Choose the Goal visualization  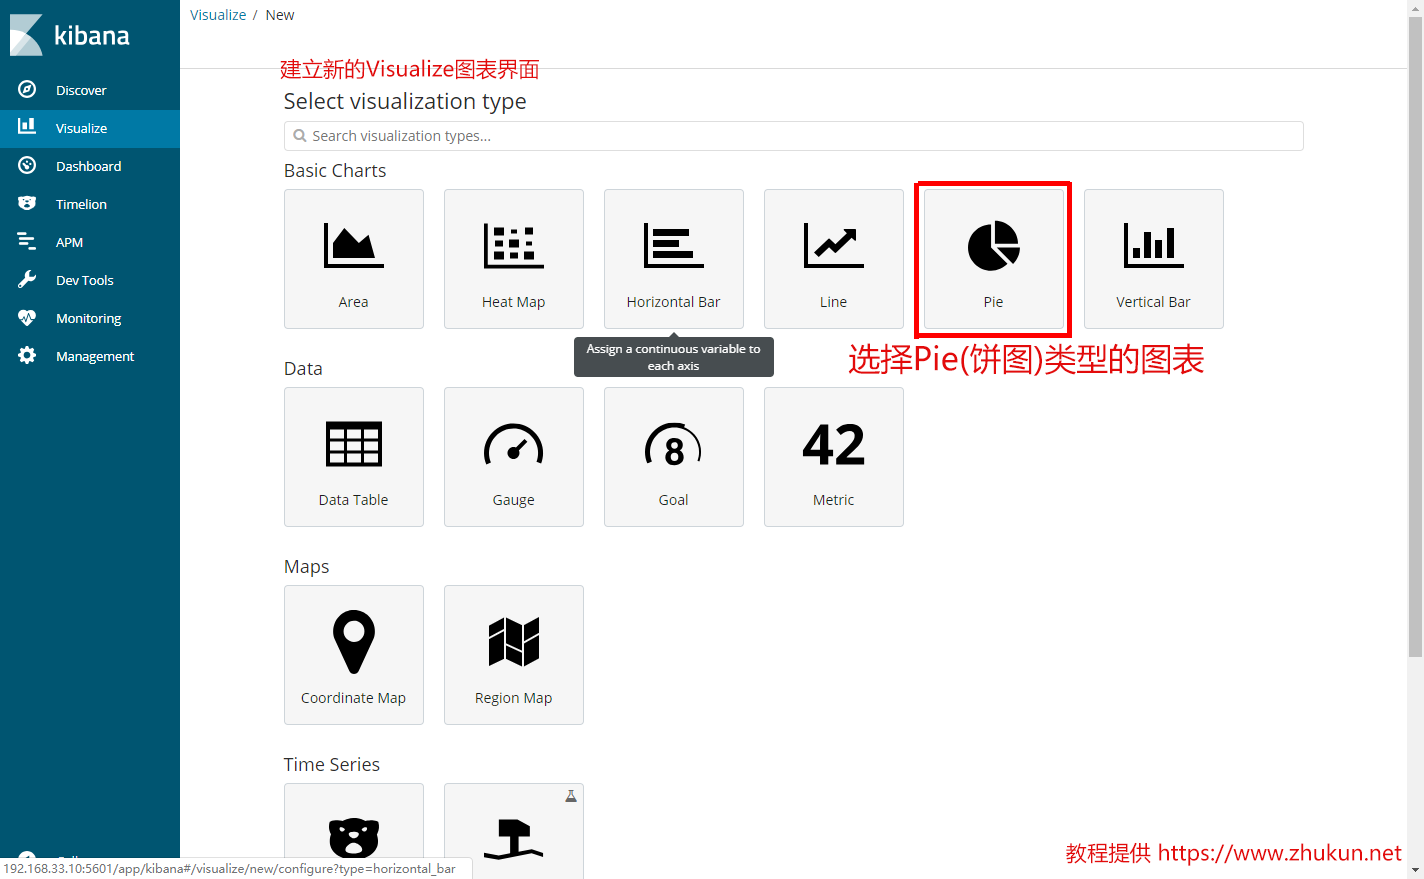point(674,457)
